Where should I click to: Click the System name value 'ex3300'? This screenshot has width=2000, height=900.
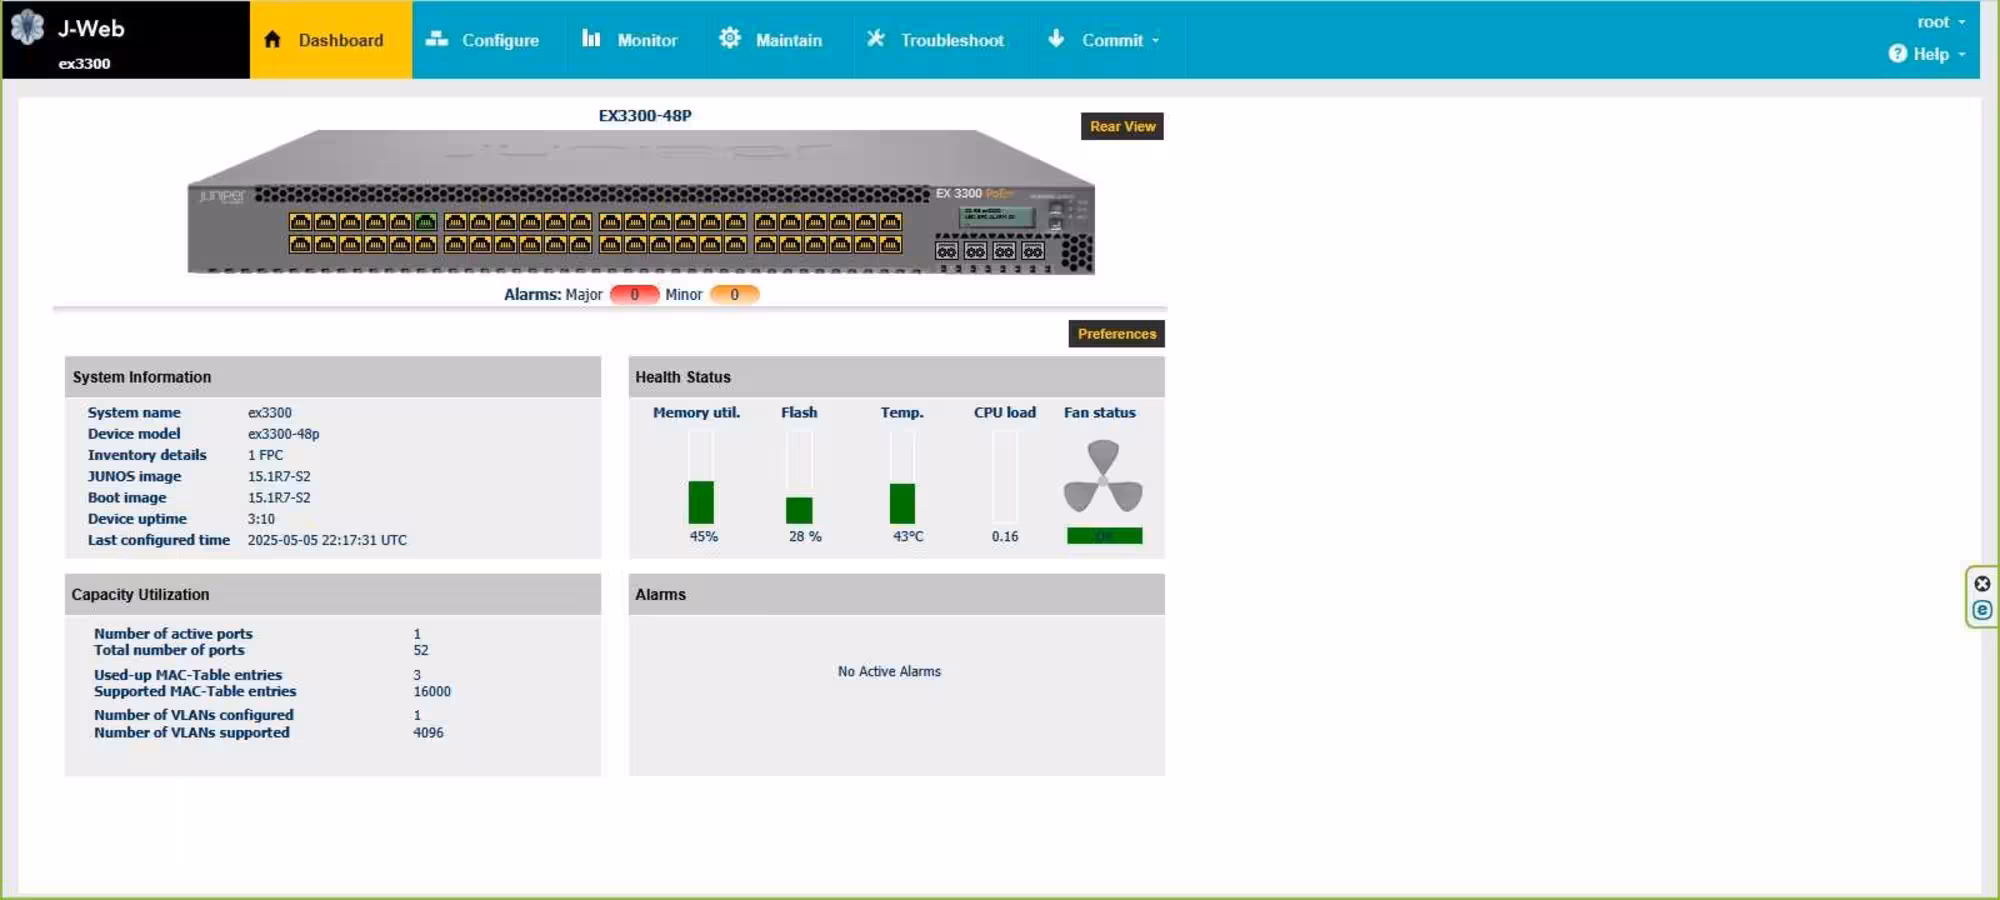(x=270, y=412)
